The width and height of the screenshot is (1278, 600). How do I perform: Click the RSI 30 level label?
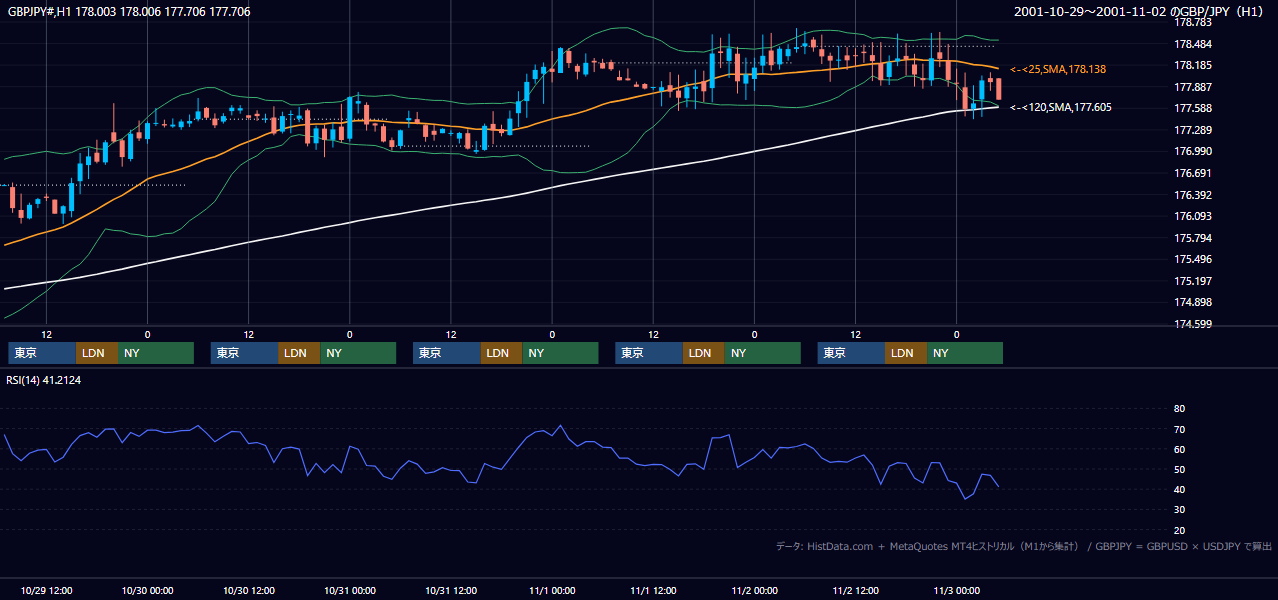click(x=1179, y=510)
